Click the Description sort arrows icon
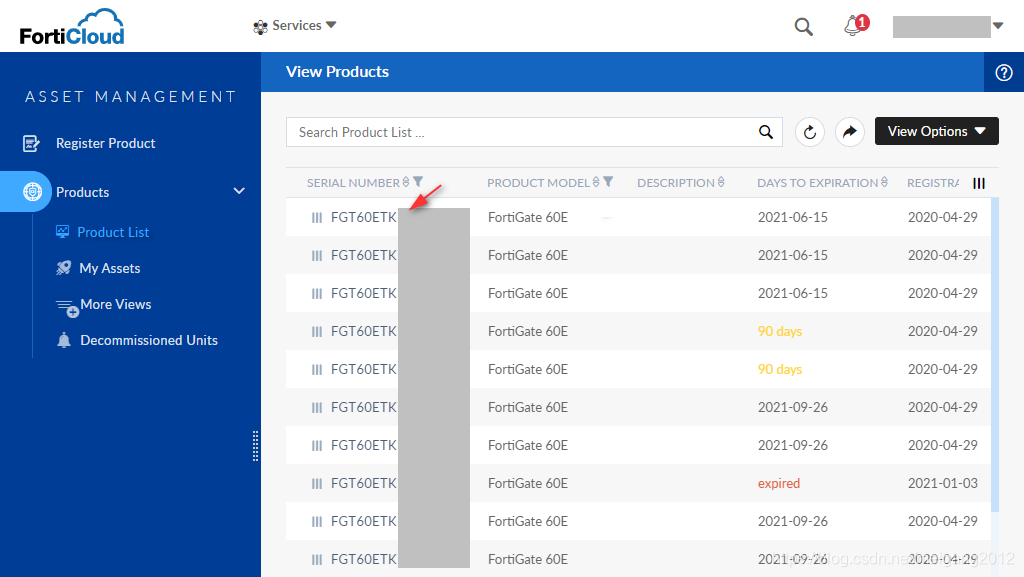The height and width of the screenshot is (577, 1024). (721, 182)
